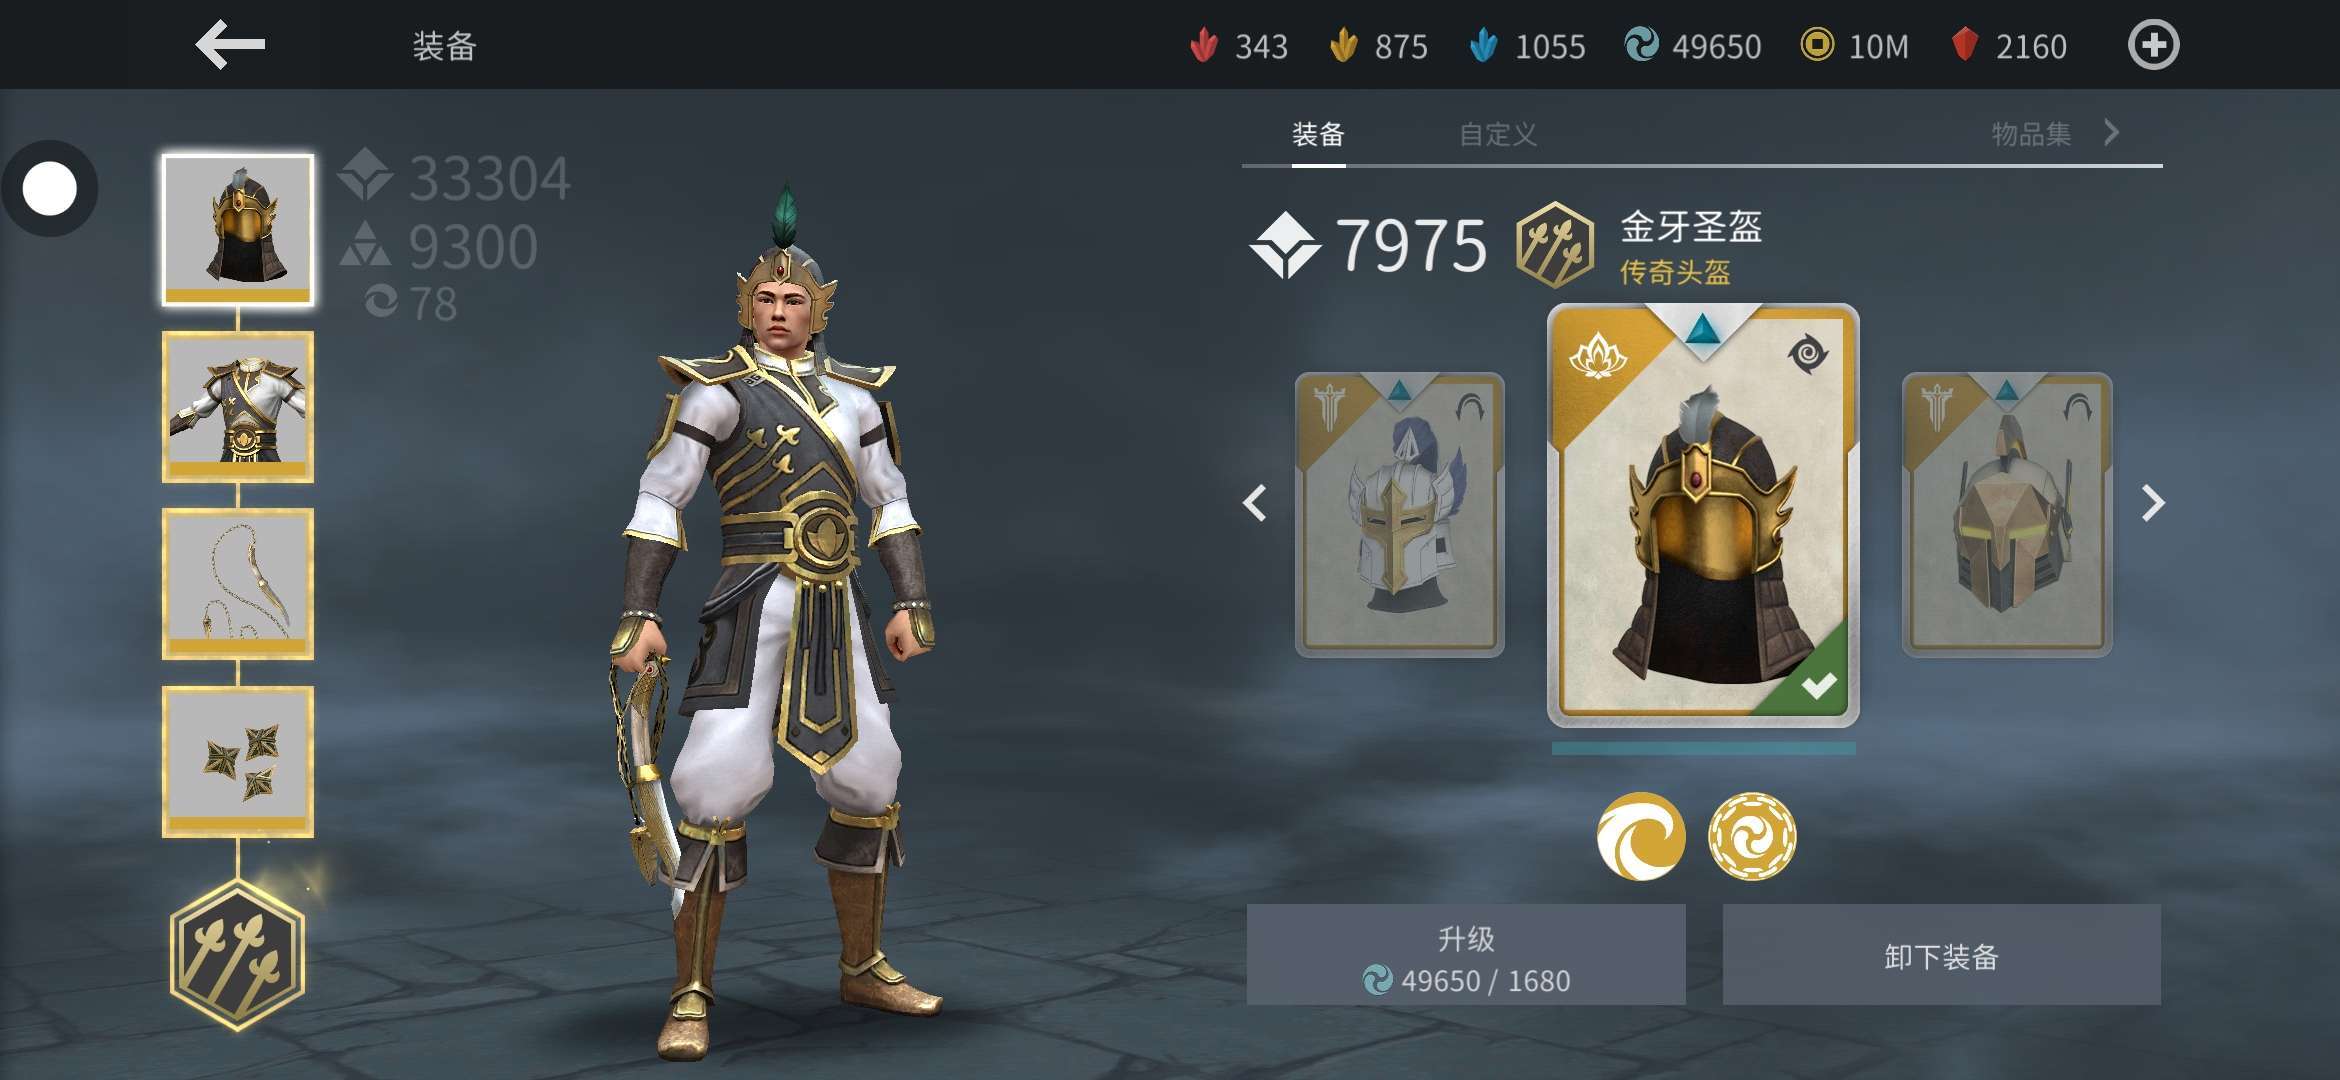Image resolution: width=2340 pixels, height=1080 pixels.
Task: Switch to the 自定义 tab
Action: tap(1497, 134)
